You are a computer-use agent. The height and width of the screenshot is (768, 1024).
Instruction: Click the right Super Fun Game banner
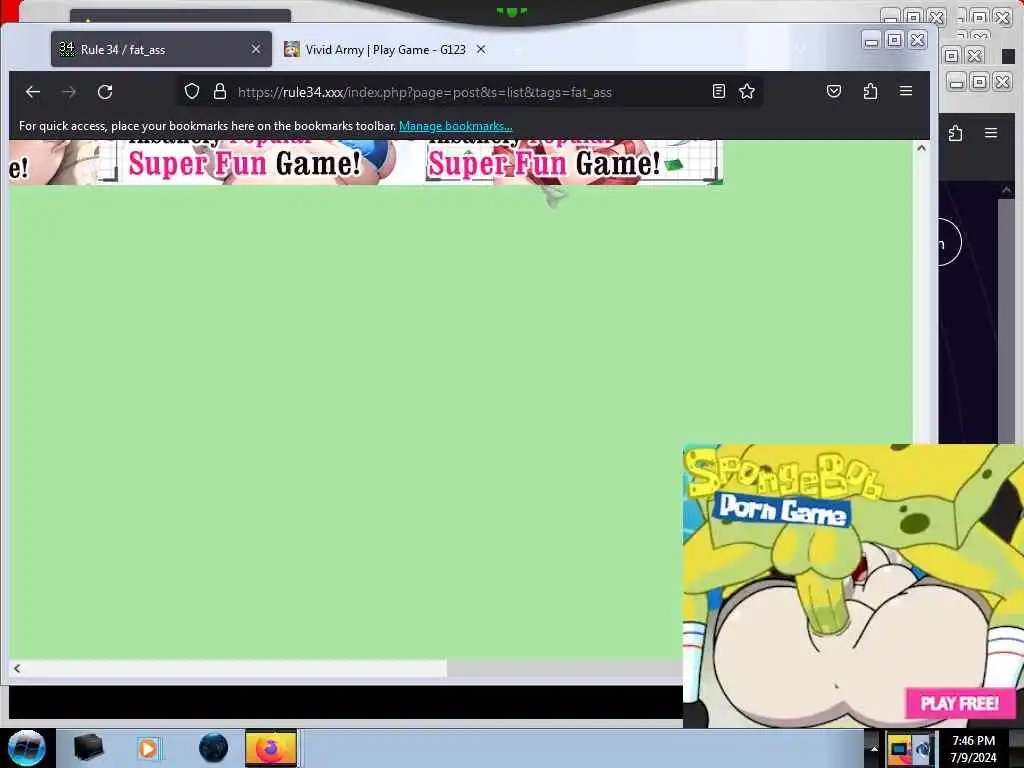[573, 163]
